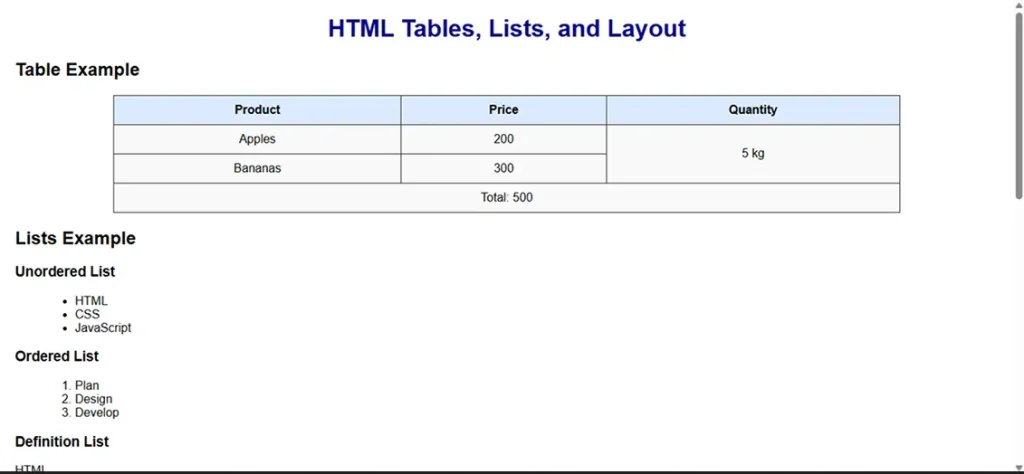This screenshot has height=474, width=1024.
Task: Click the 'Unordered List' subheading
Action: [x=65, y=272]
